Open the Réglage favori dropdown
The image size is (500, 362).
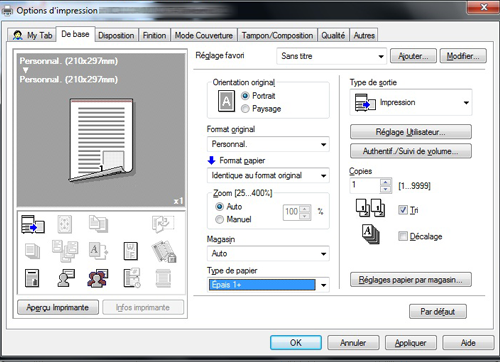click(331, 56)
